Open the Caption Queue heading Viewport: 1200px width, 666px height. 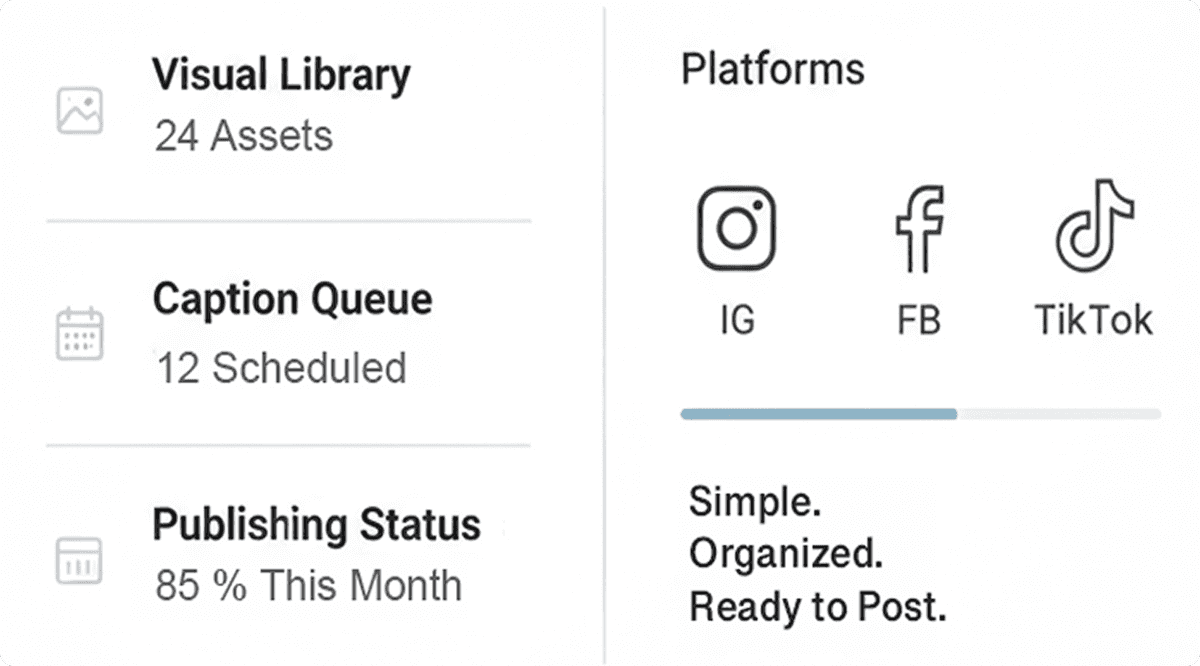292,299
